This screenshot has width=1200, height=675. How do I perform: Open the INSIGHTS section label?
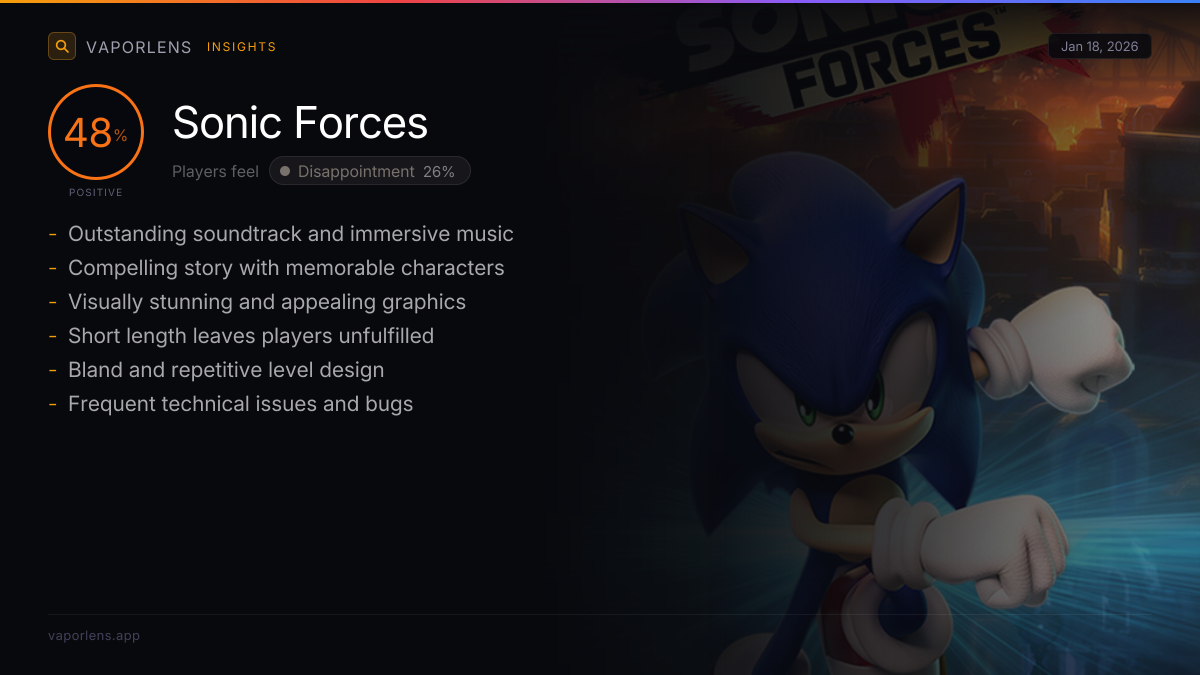tap(241, 47)
